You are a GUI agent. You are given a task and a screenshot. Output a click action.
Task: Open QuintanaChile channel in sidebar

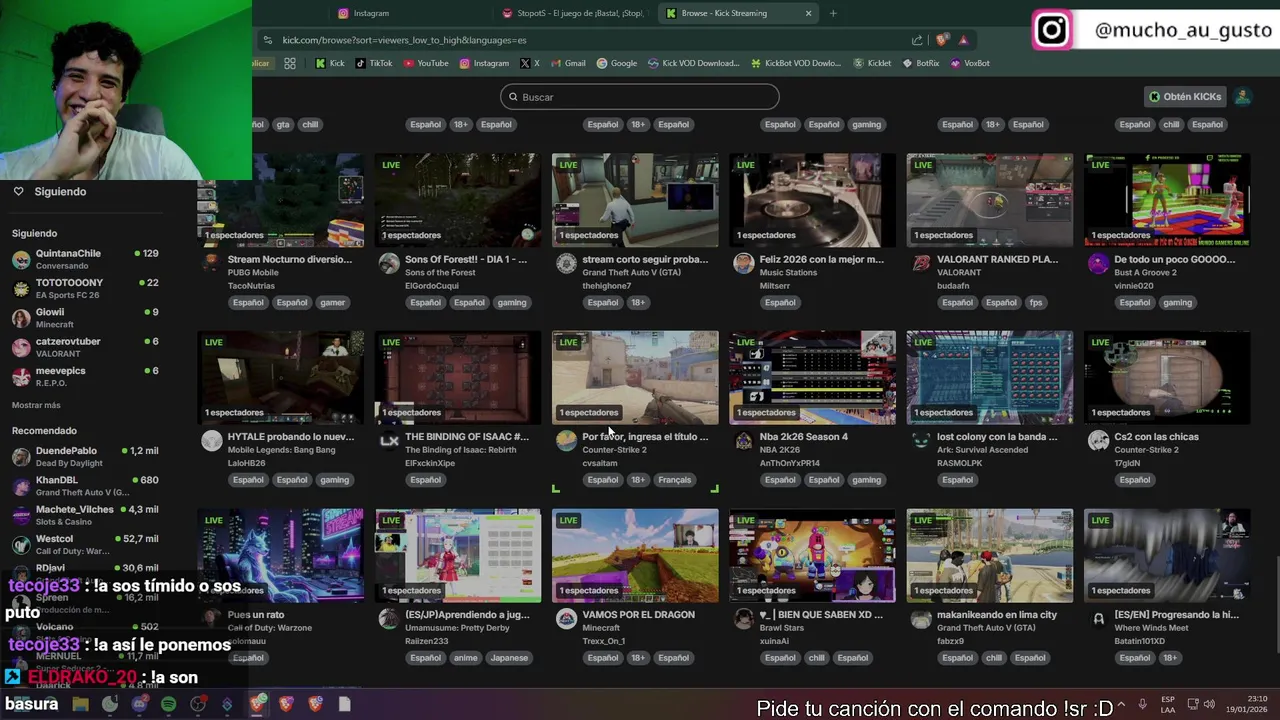tap(85, 259)
